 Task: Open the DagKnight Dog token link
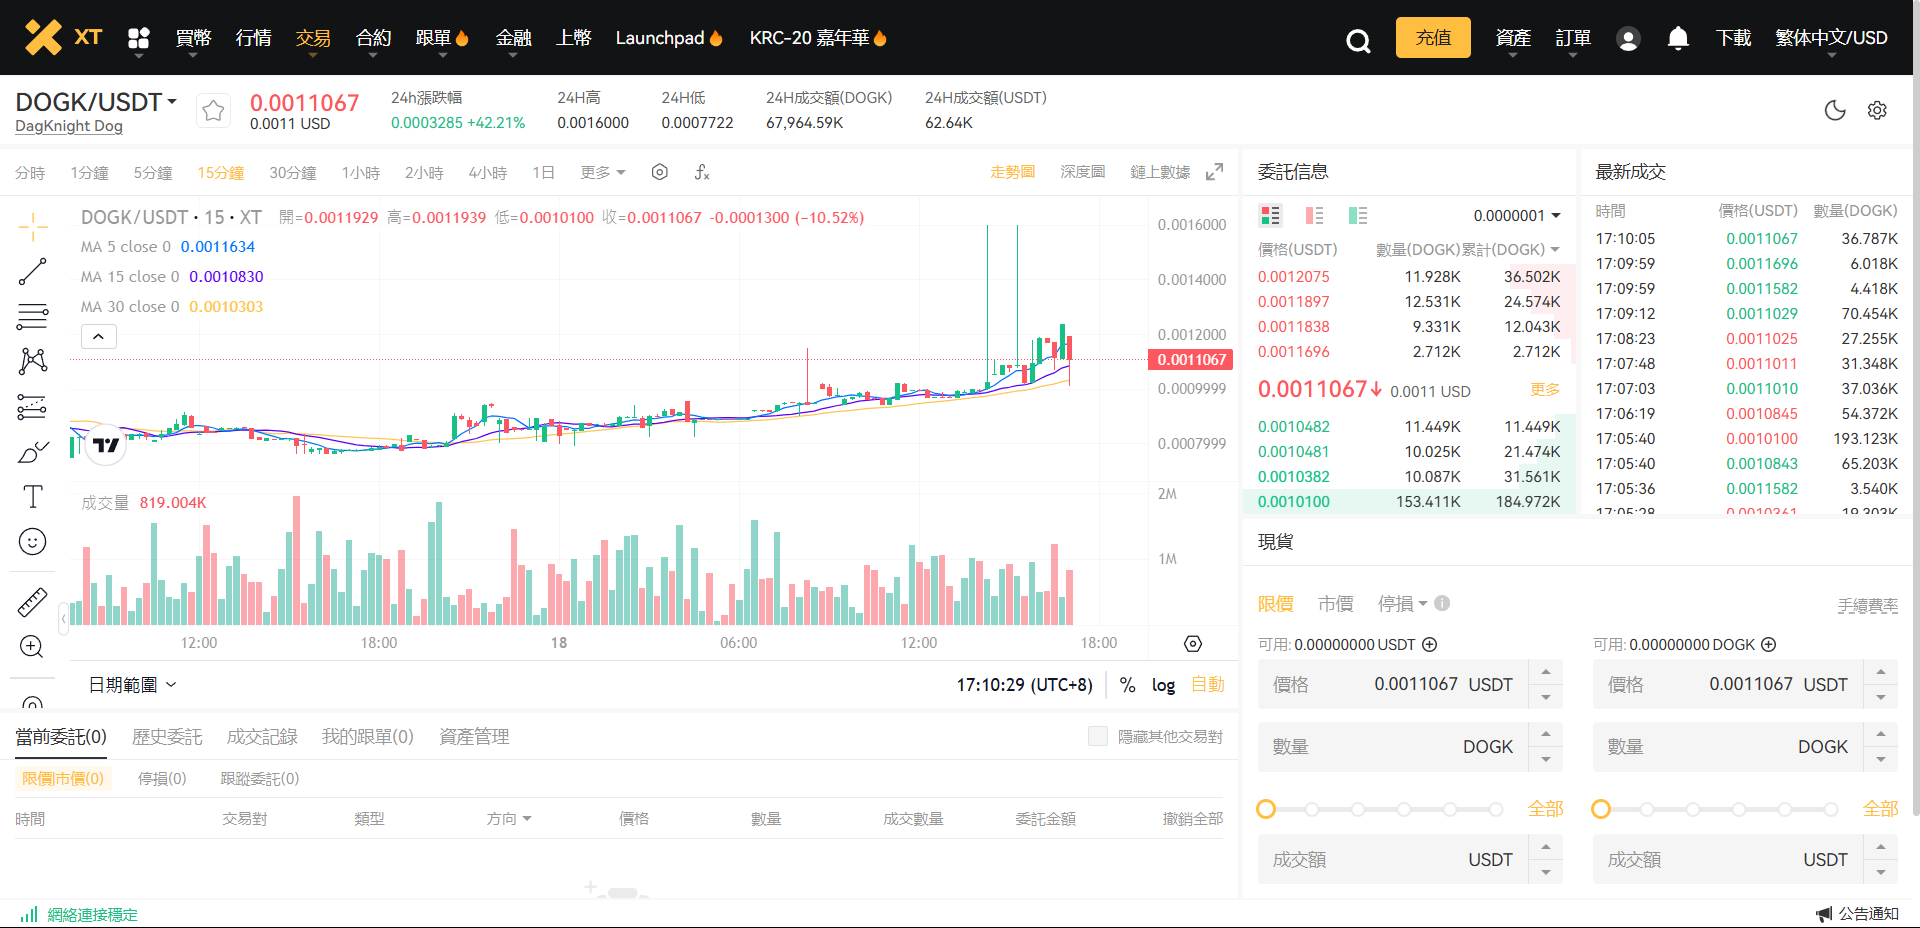pos(69,126)
